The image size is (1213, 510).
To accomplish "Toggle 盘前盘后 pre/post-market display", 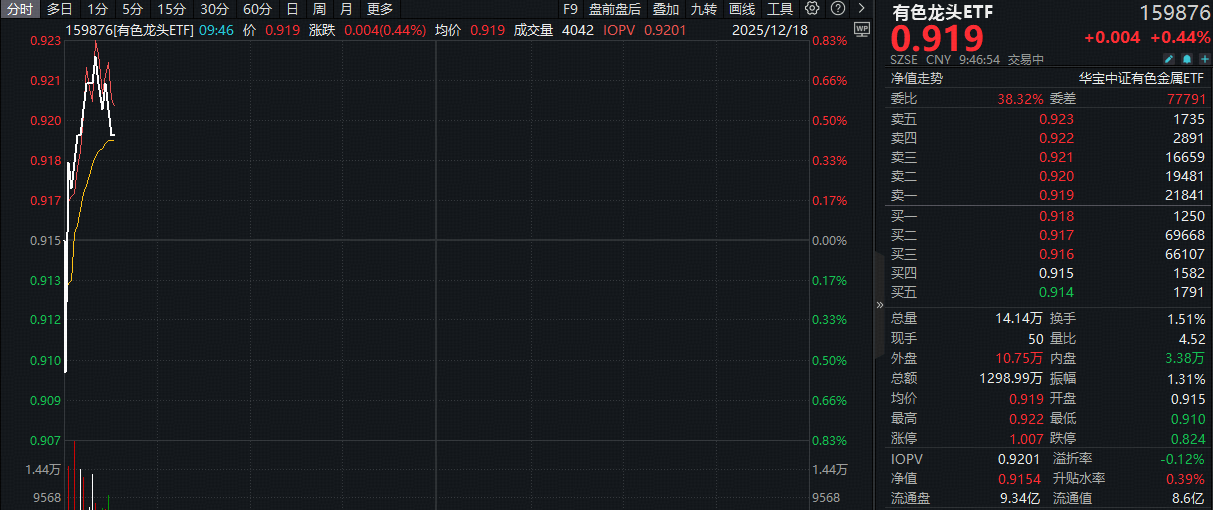I will coord(615,9).
